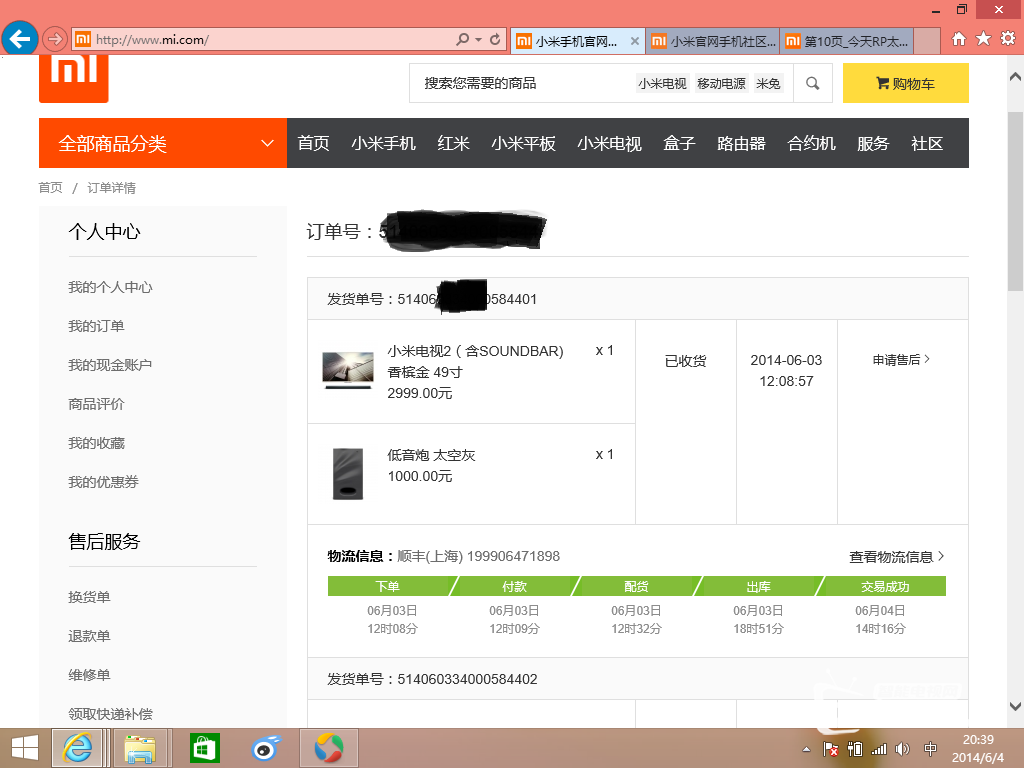Switch to the 小米官网手机社区 tab
Image resolution: width=1024 pixels, height=768 pixels.
(713, 41)
